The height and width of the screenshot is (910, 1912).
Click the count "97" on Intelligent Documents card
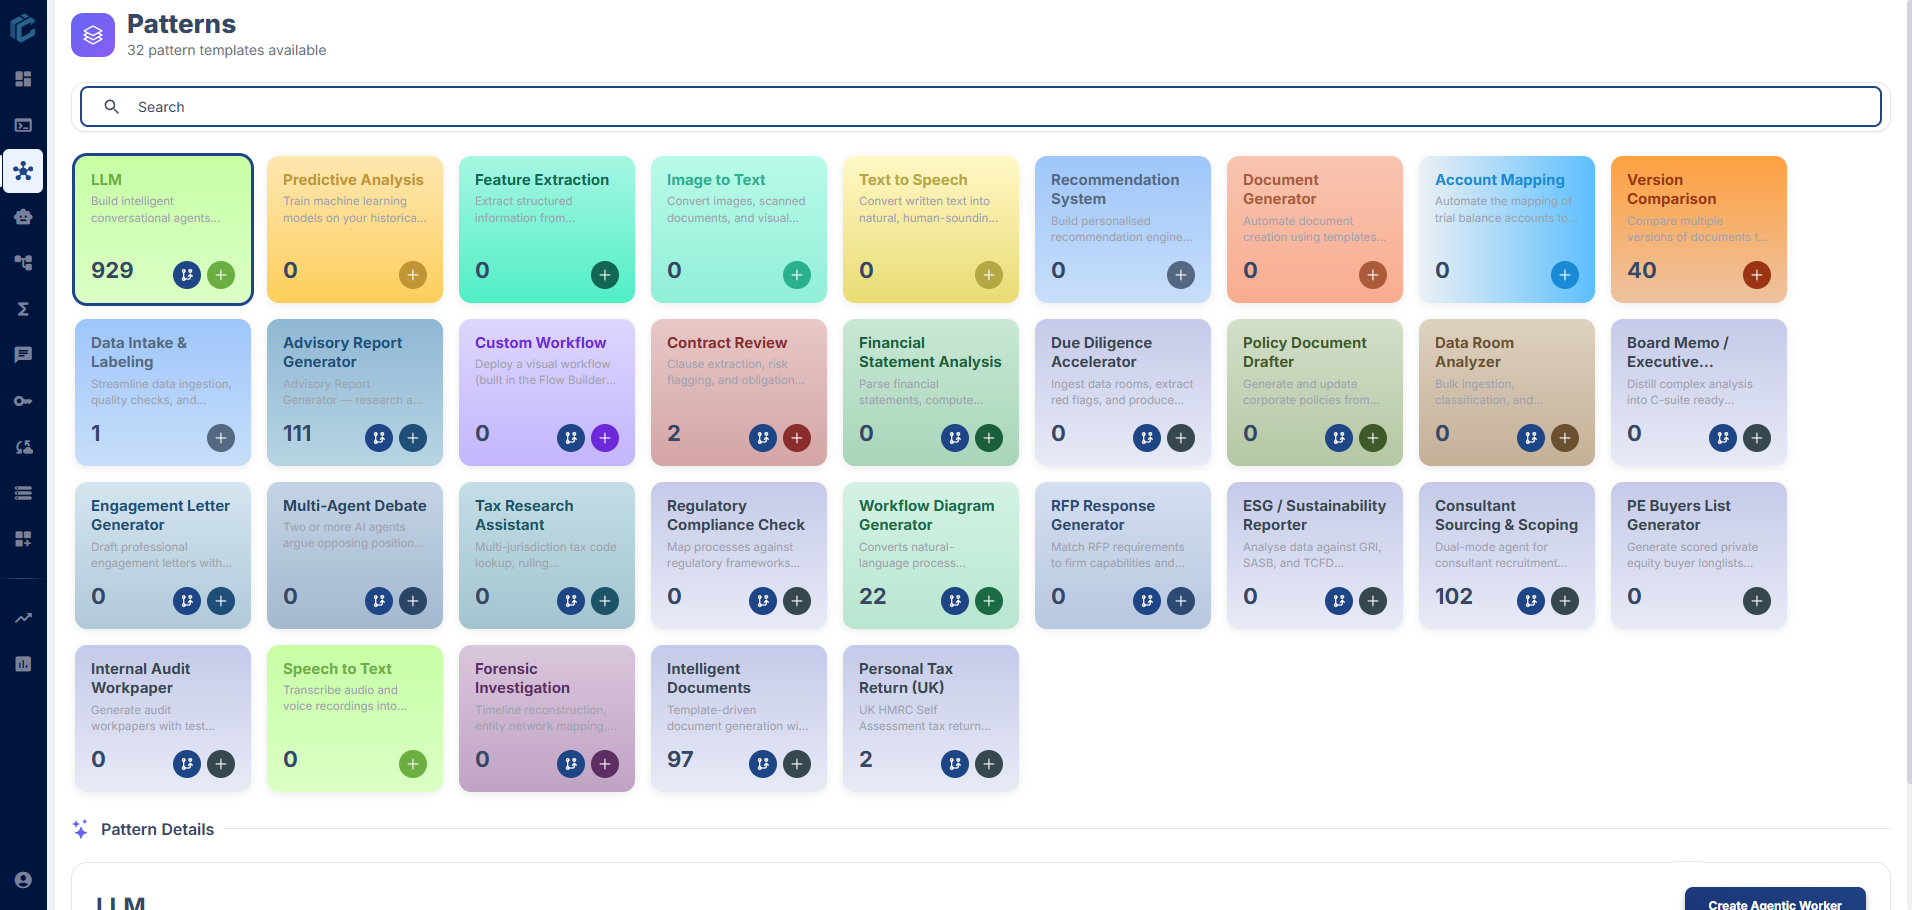point(680,759)
